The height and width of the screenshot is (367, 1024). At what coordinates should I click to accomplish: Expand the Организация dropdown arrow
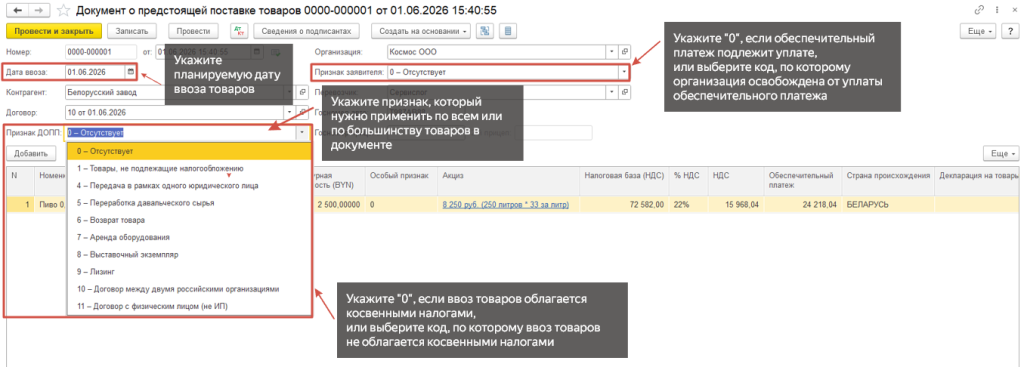tap(612, 52)
